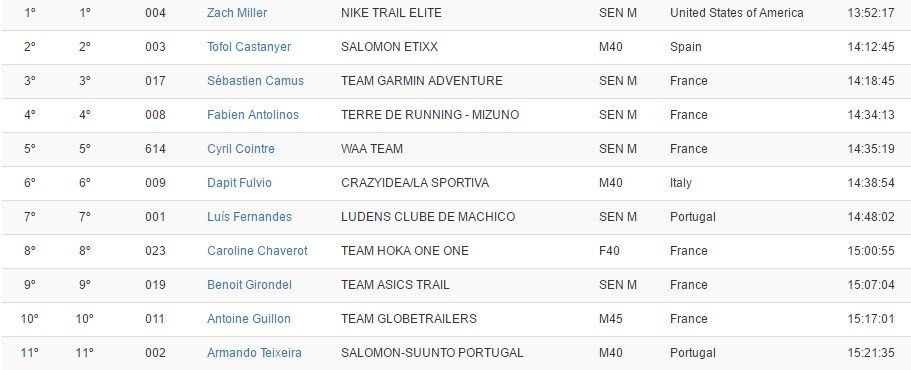Select the Dapit Fulvio name link
The image size is (911, 370).
(239, 182)
